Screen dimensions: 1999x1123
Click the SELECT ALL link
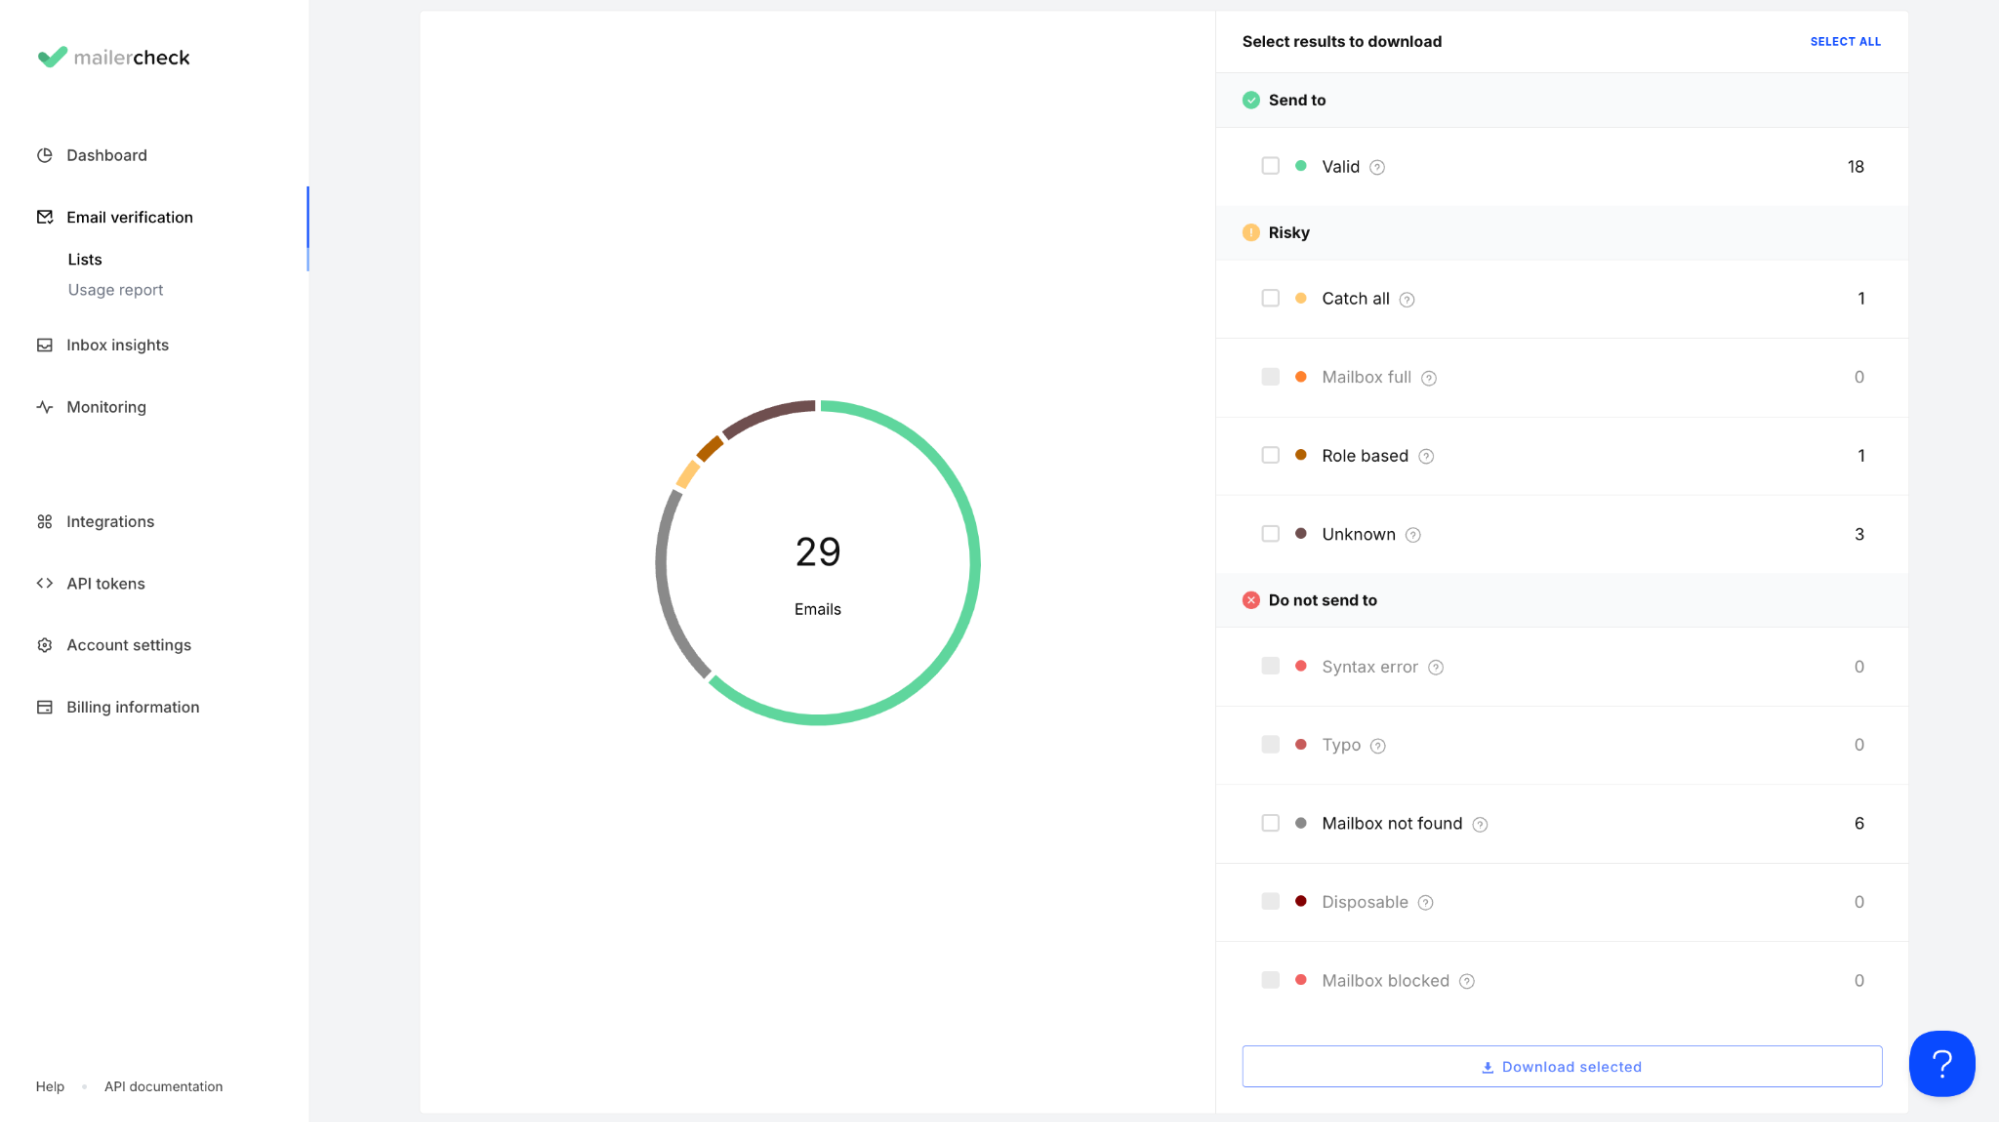[x=1844, y=41]
